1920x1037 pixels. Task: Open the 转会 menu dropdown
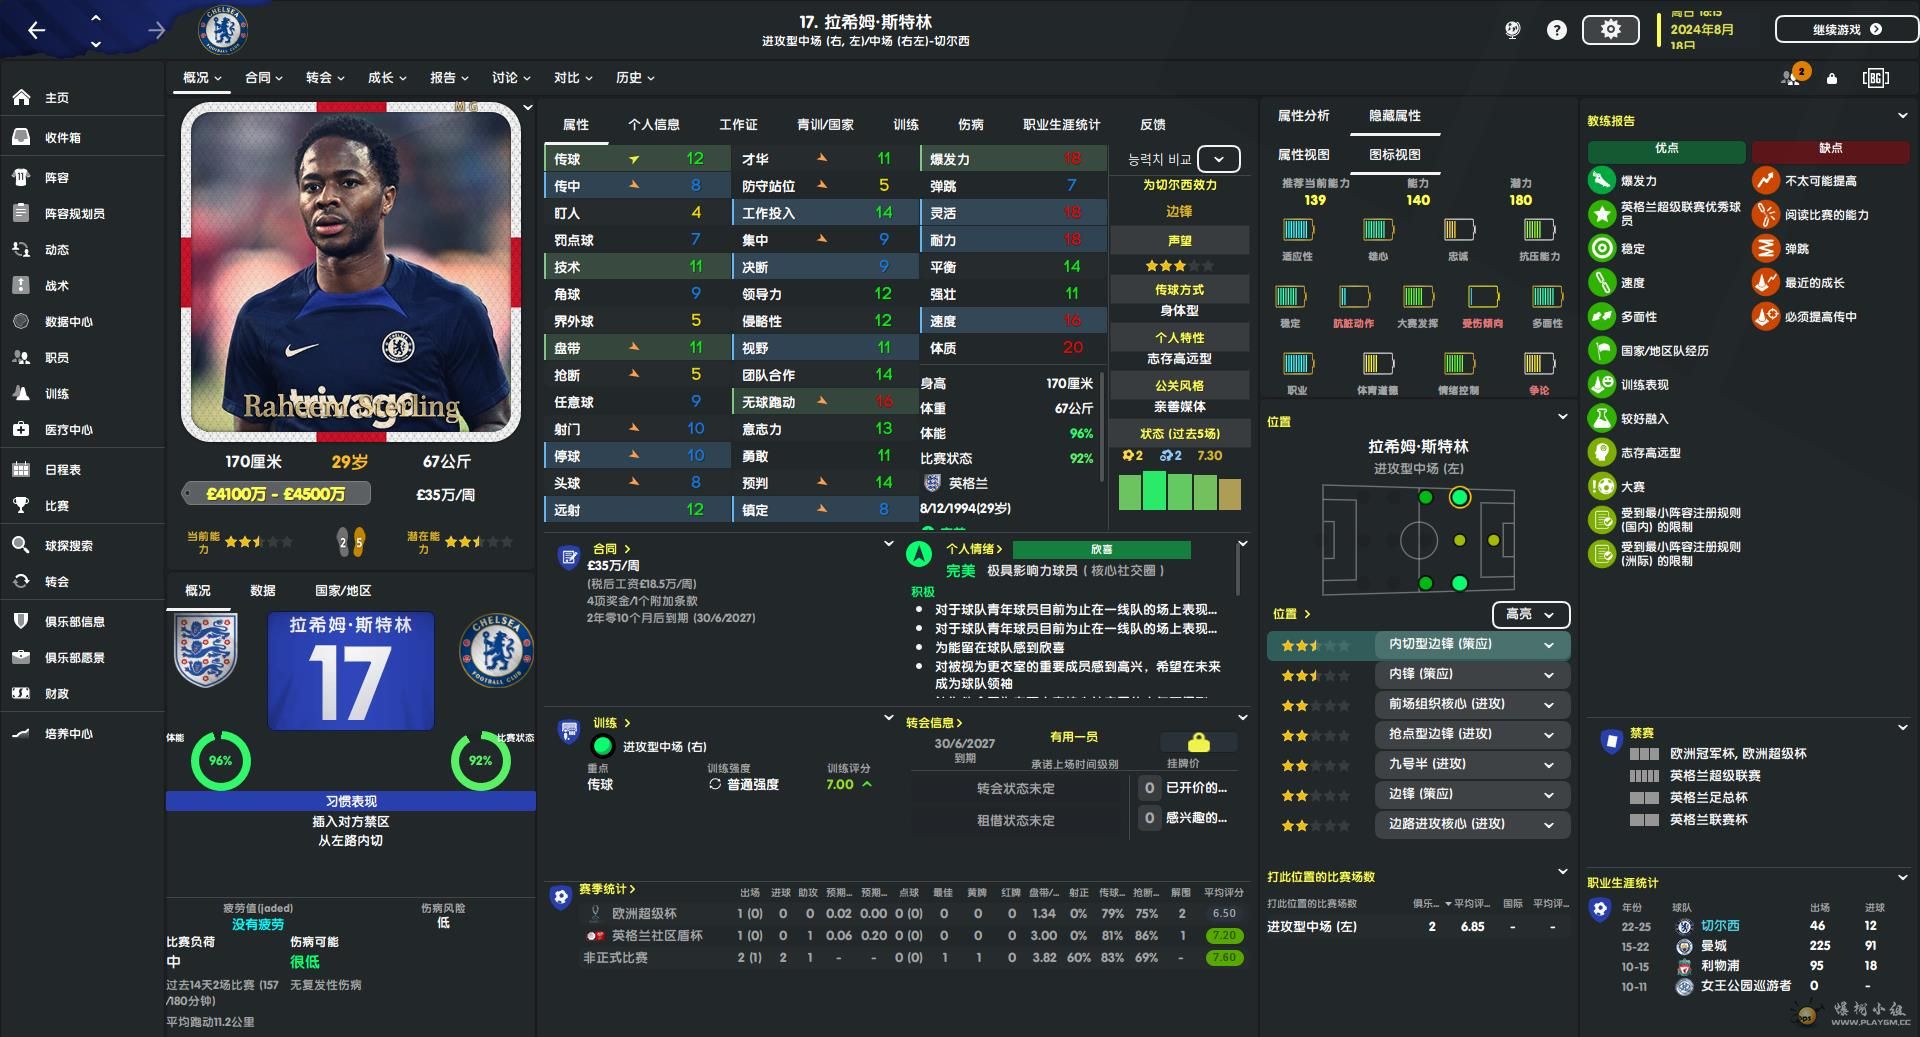click(325, 77)
